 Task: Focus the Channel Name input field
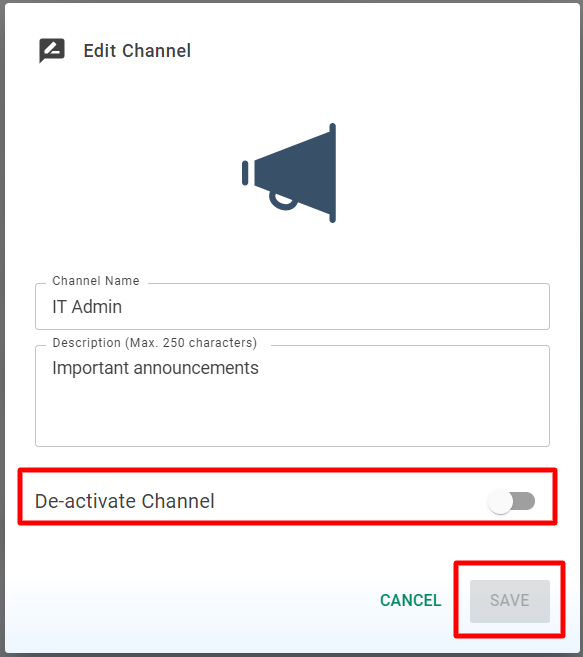pos(292,307)
